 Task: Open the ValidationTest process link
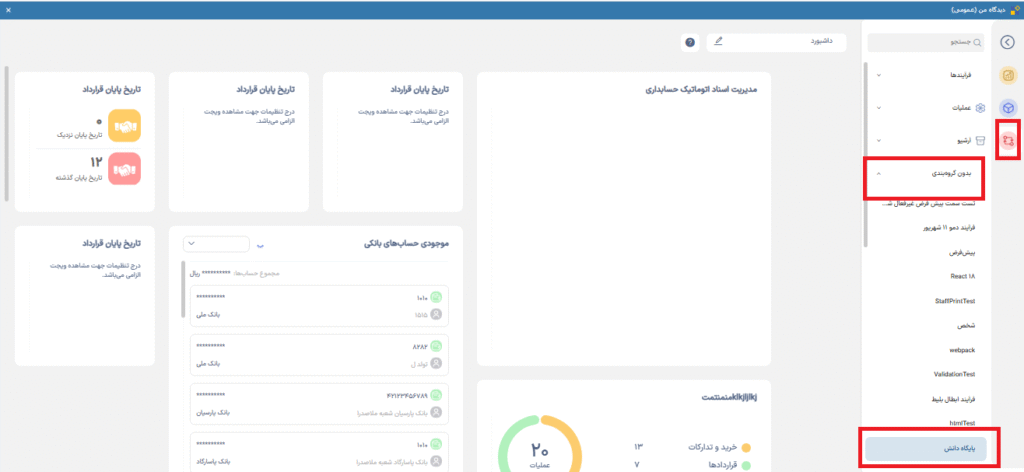954,374
